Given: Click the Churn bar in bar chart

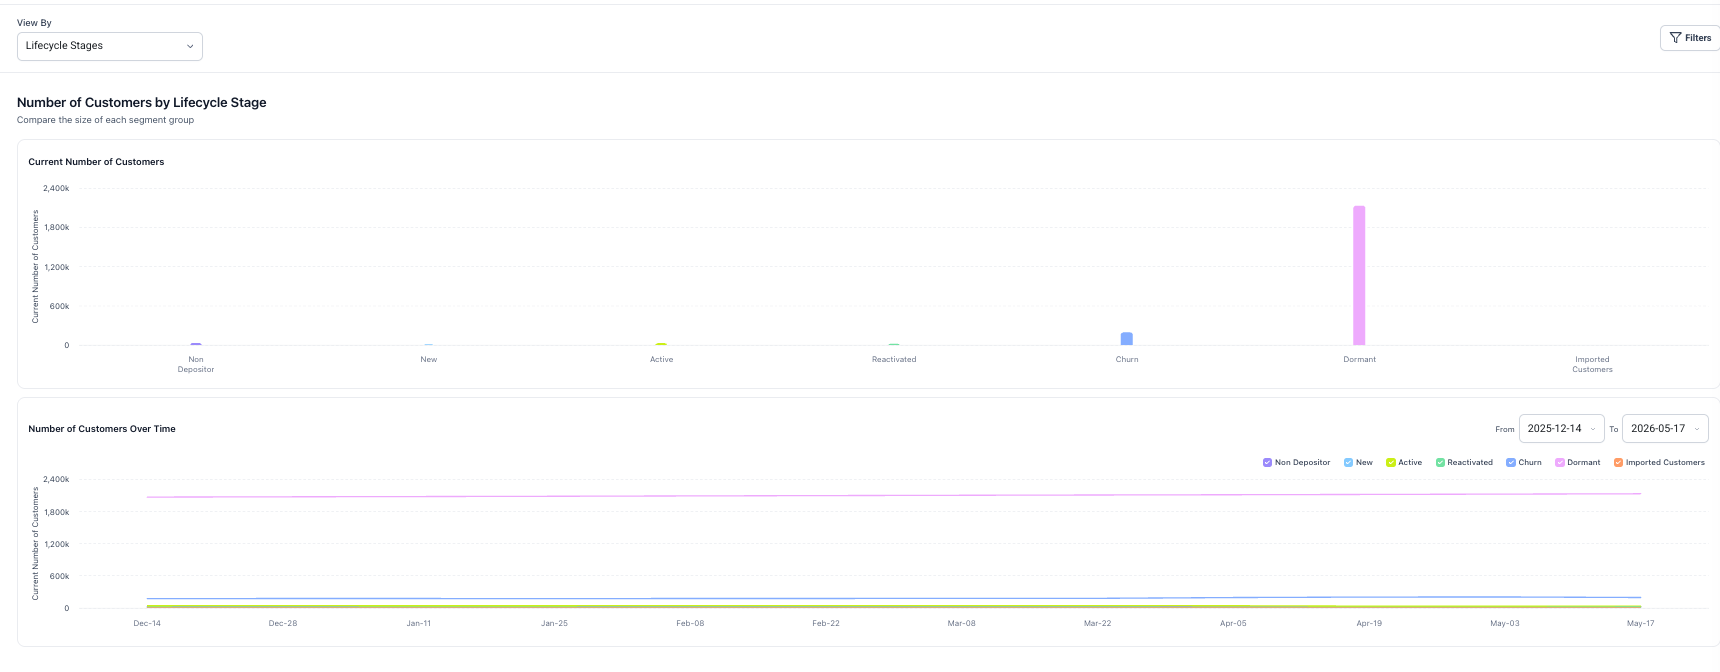Looking at the screenshot, I should (1127, 339).
